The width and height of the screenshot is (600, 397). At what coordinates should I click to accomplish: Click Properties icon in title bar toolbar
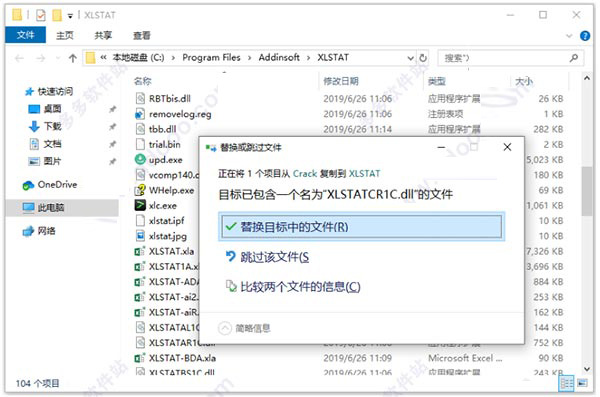point(41,15)
